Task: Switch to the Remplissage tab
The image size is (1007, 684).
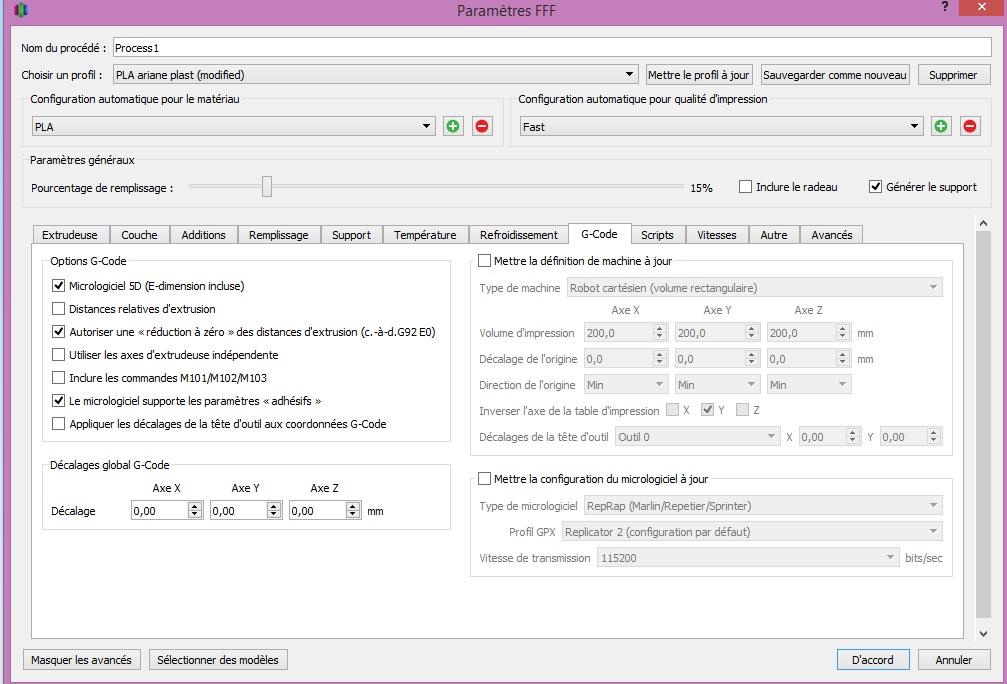Action: (279, 235)
